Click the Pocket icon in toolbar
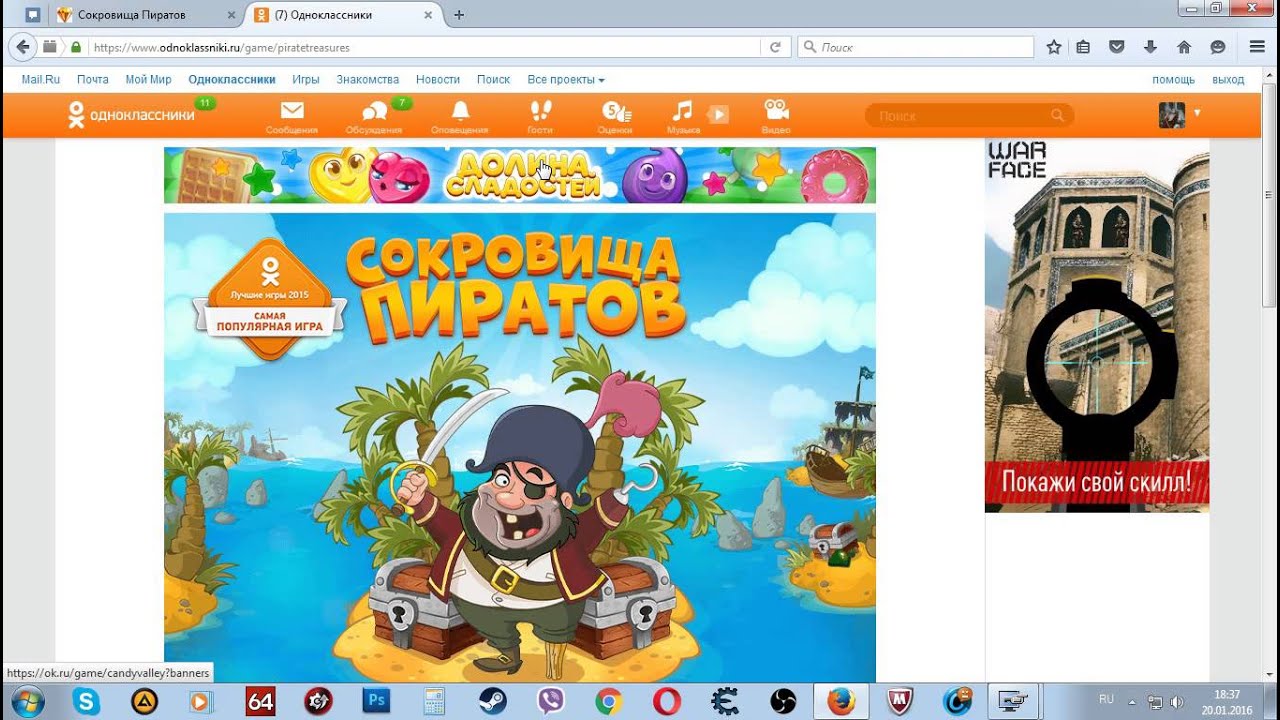This screenshot has height=720, width=1280. click(1117, 47)
